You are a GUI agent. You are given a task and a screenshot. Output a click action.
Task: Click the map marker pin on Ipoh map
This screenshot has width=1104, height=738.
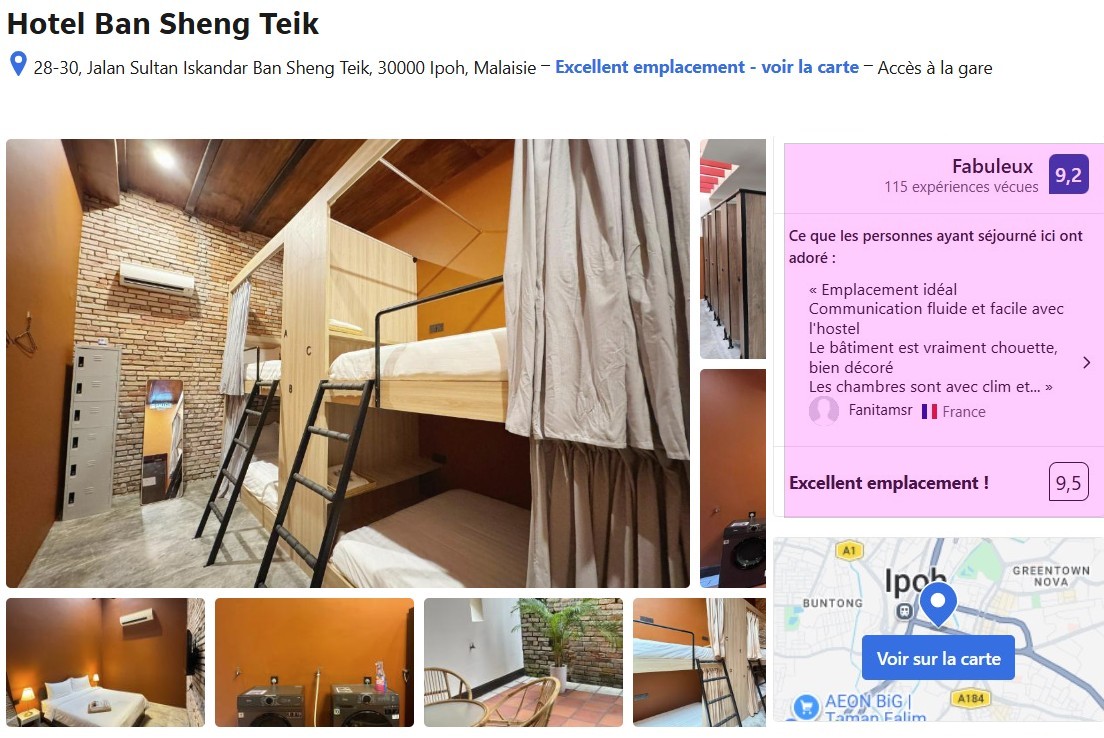(938, 604)
